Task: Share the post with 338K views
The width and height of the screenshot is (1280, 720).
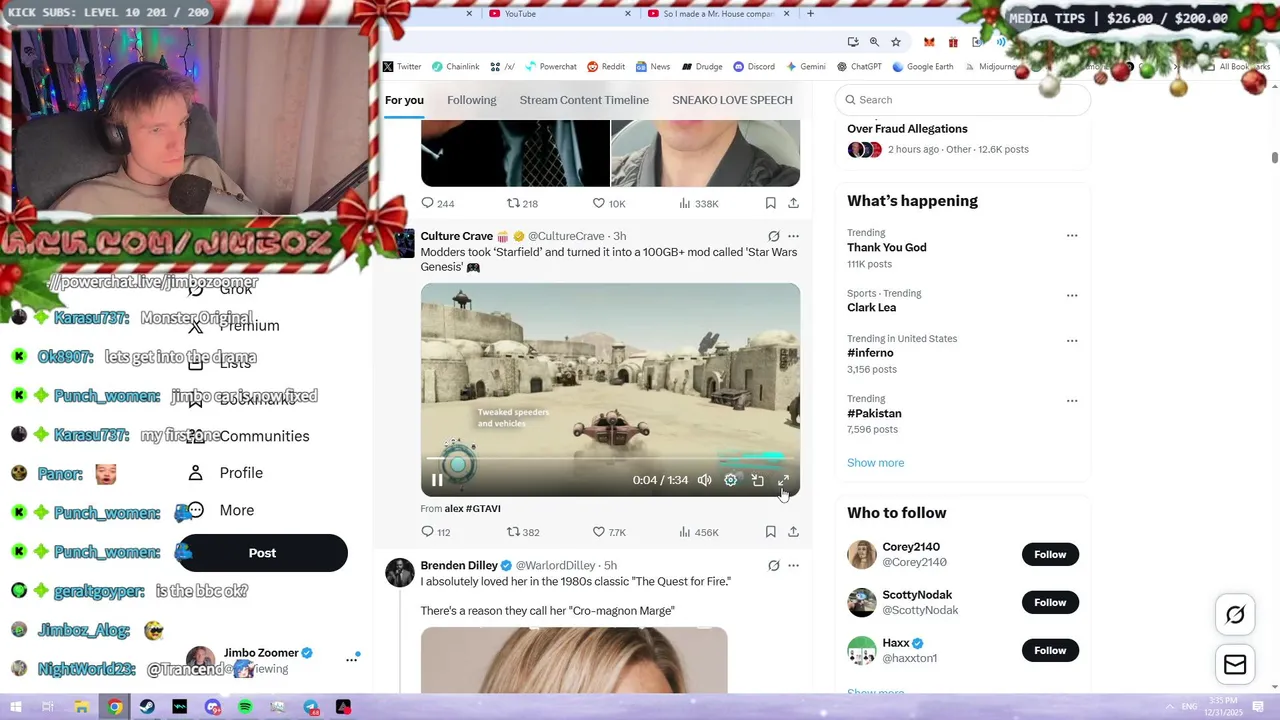Action: click(793, 203)
